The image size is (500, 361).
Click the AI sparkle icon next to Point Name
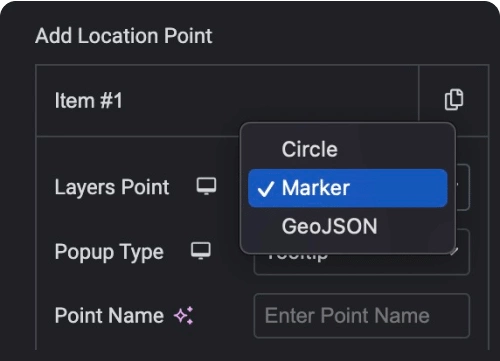184,315
